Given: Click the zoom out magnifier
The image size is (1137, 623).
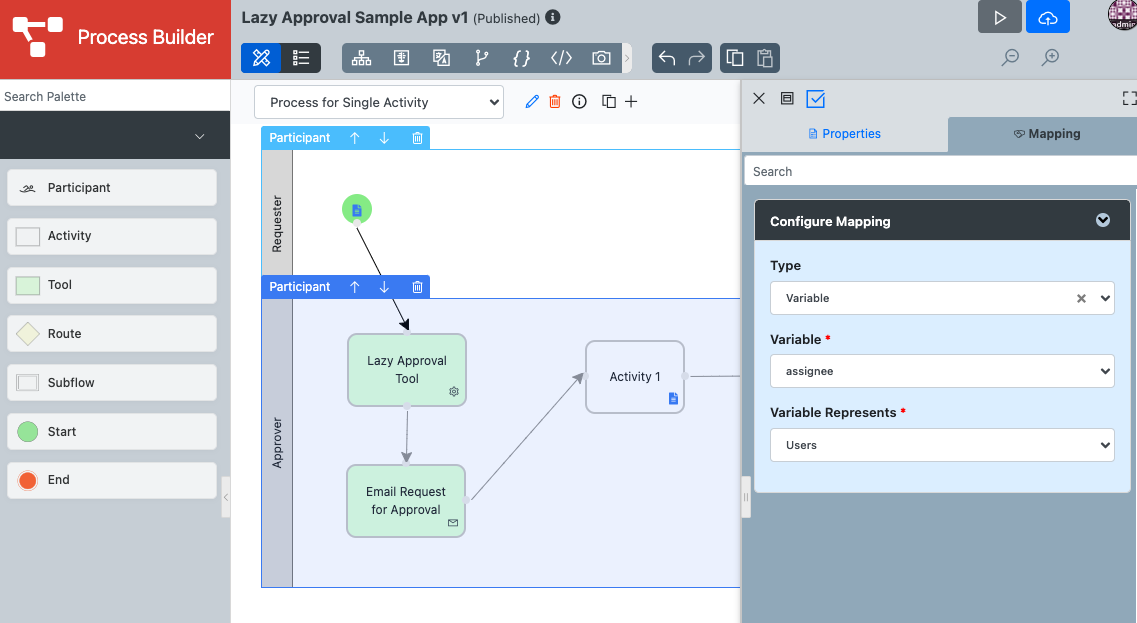Looking at the screenshot, I should click(x=1010, y=58).
